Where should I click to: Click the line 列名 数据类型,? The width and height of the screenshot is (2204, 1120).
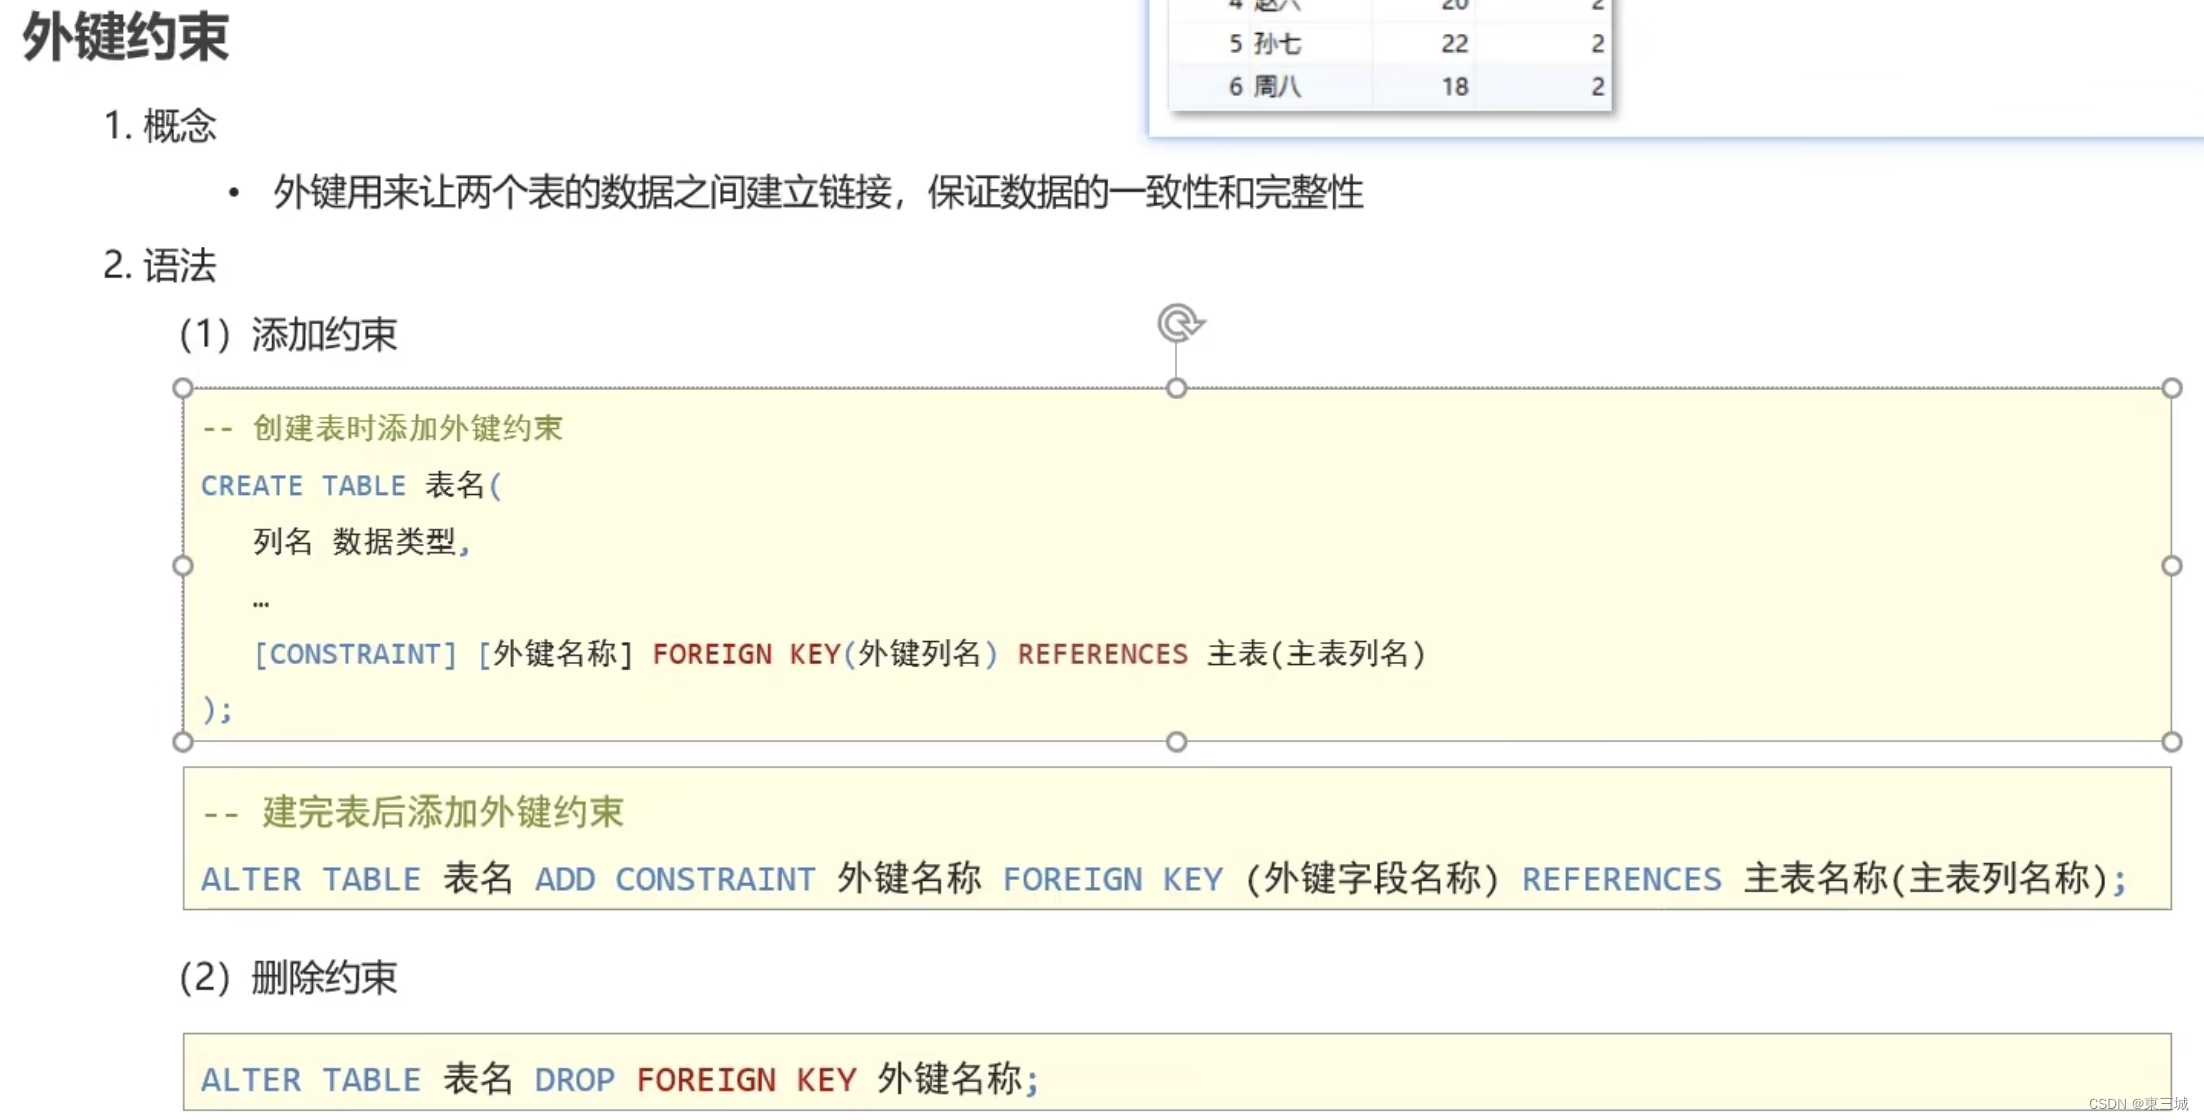(361, 542)
